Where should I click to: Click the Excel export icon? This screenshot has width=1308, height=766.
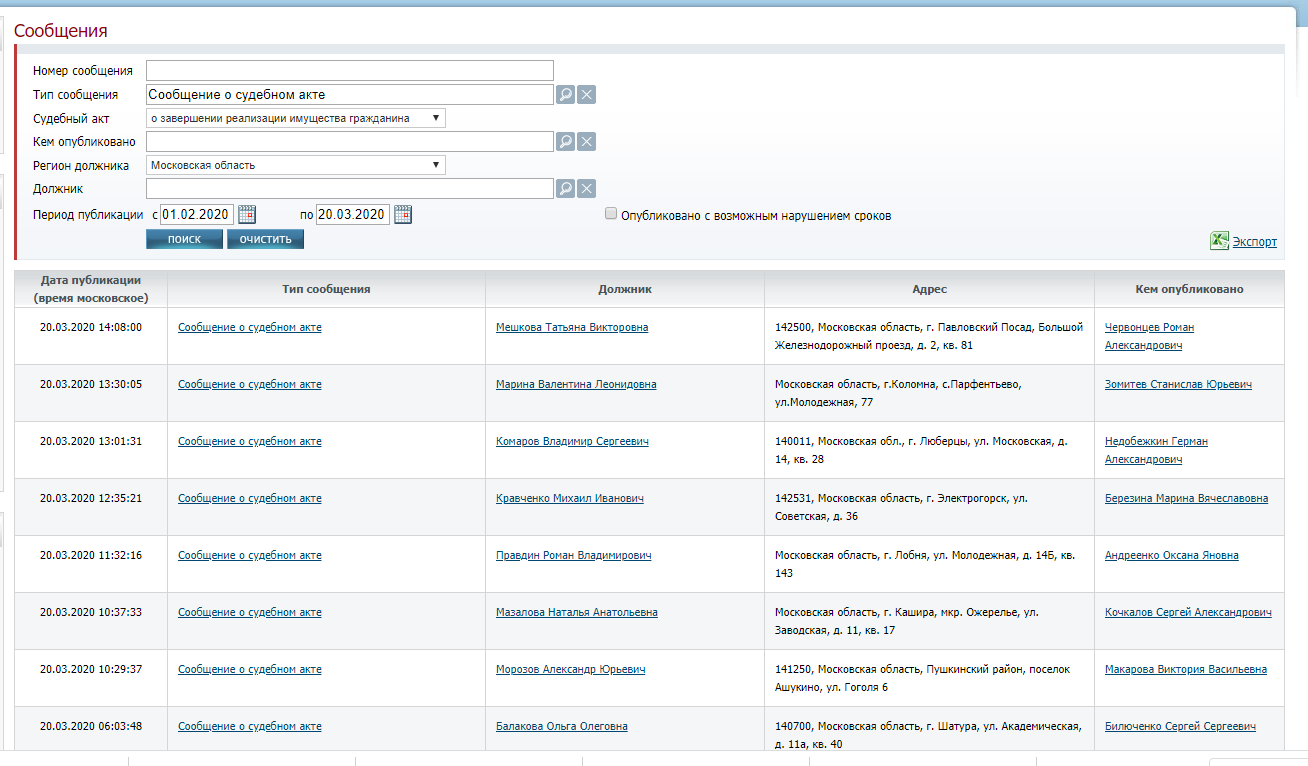point(1219,241)
